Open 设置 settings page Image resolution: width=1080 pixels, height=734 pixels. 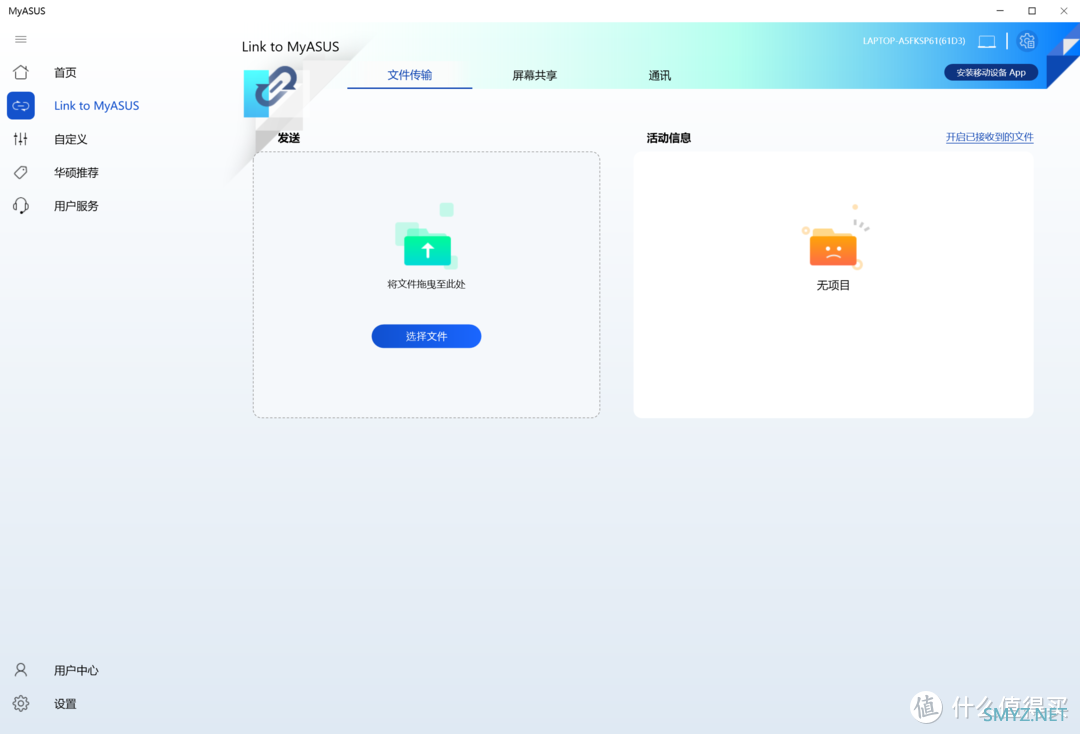pos(65,703)
